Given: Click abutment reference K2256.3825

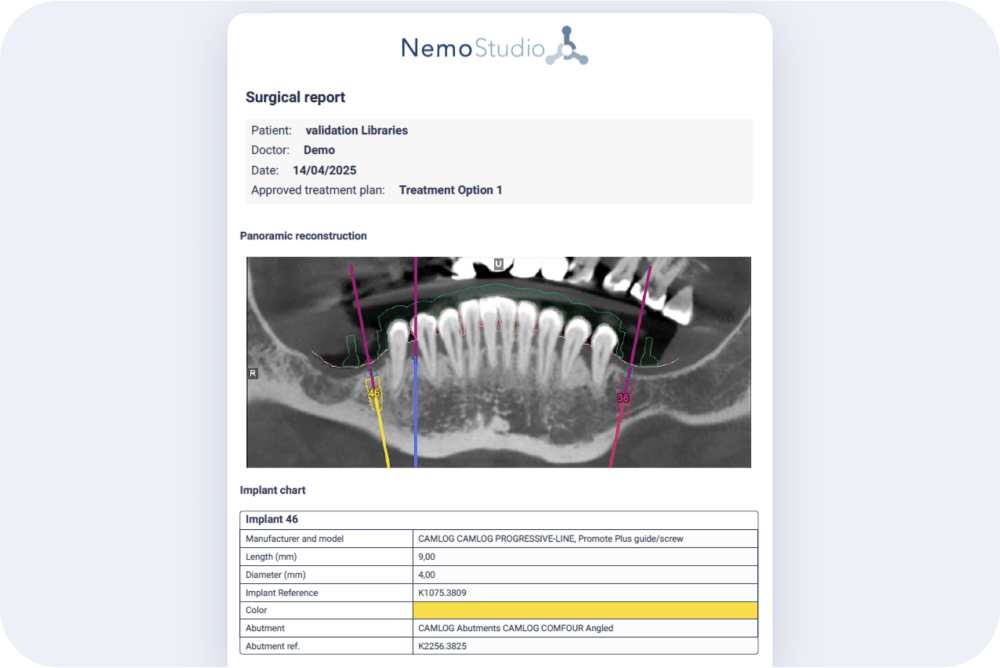Looking at the screenshot, I should point(442,646).
